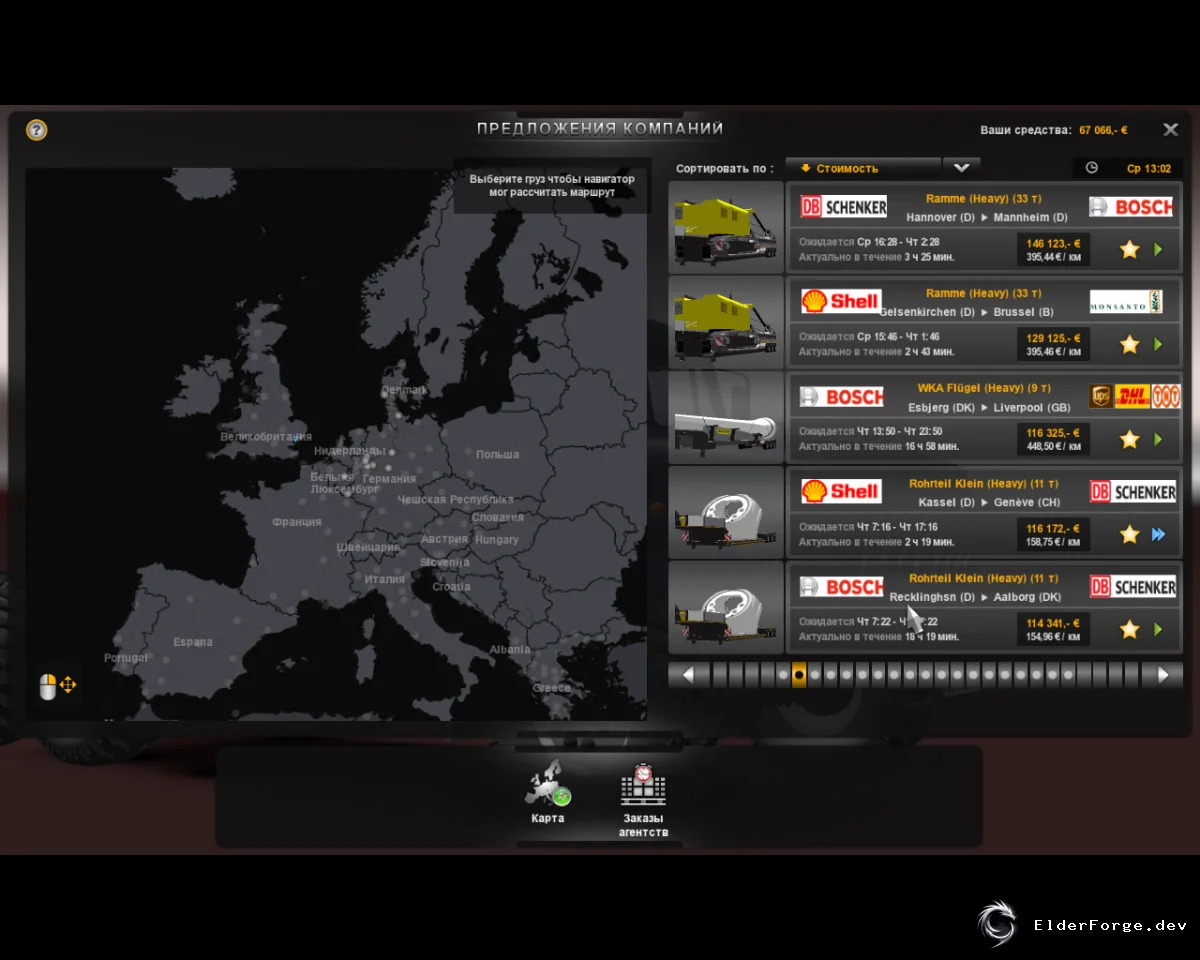
Task: Take the Recklinghsn to Aalborg job arrow
Action: (1159, 629)
